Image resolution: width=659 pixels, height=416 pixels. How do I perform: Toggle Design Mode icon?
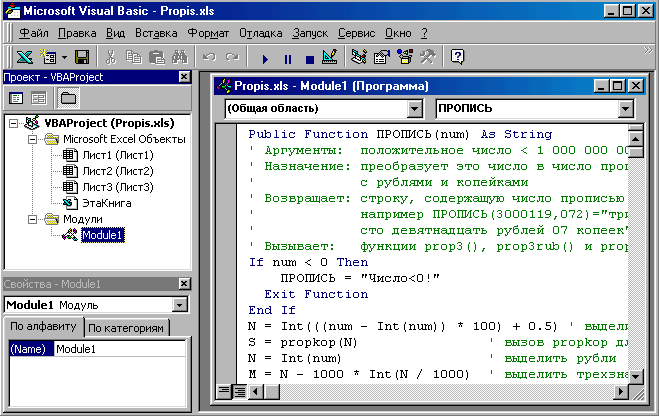click(x=330, y=57)
